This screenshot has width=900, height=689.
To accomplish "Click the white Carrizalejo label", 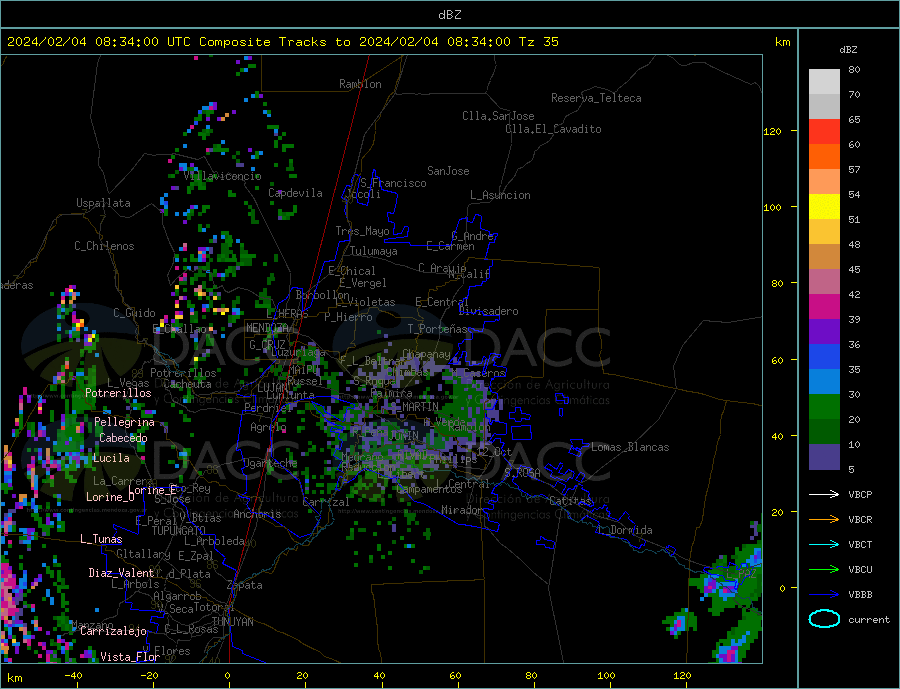I will point(113,632).
